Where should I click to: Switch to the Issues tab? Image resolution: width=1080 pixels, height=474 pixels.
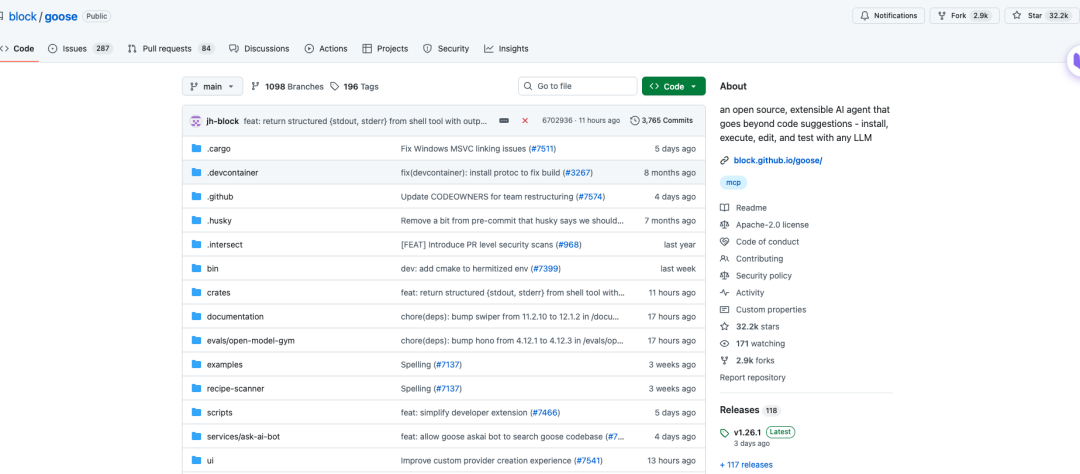(x=80, y=49)
